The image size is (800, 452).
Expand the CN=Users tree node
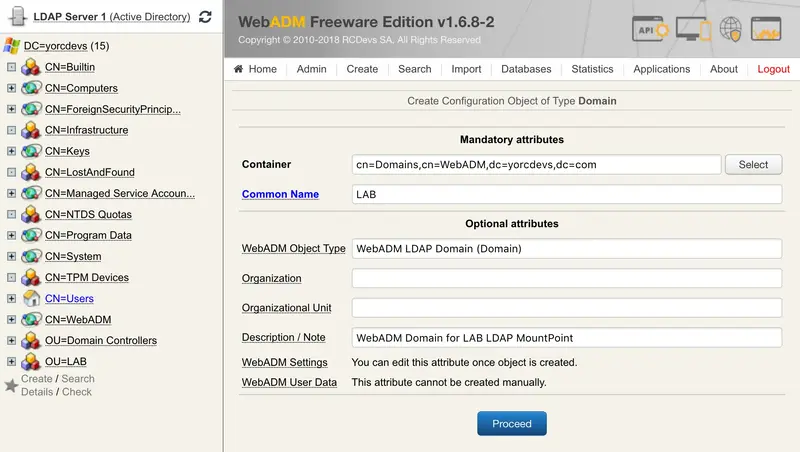click(x=11, y=298)
